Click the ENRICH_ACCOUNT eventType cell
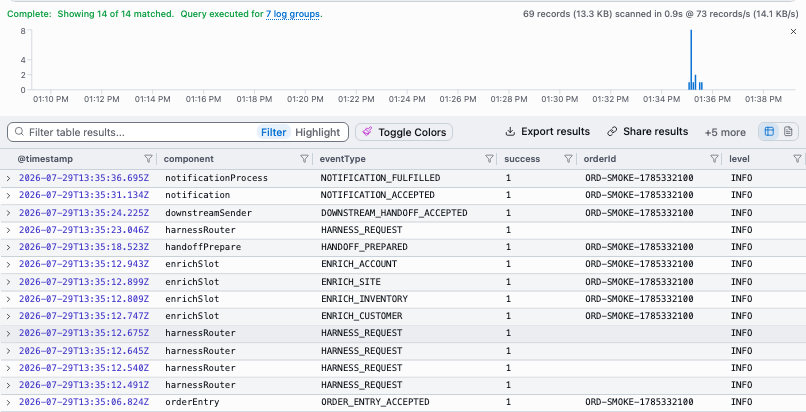806x412 pixels. [x=359, y=264]
